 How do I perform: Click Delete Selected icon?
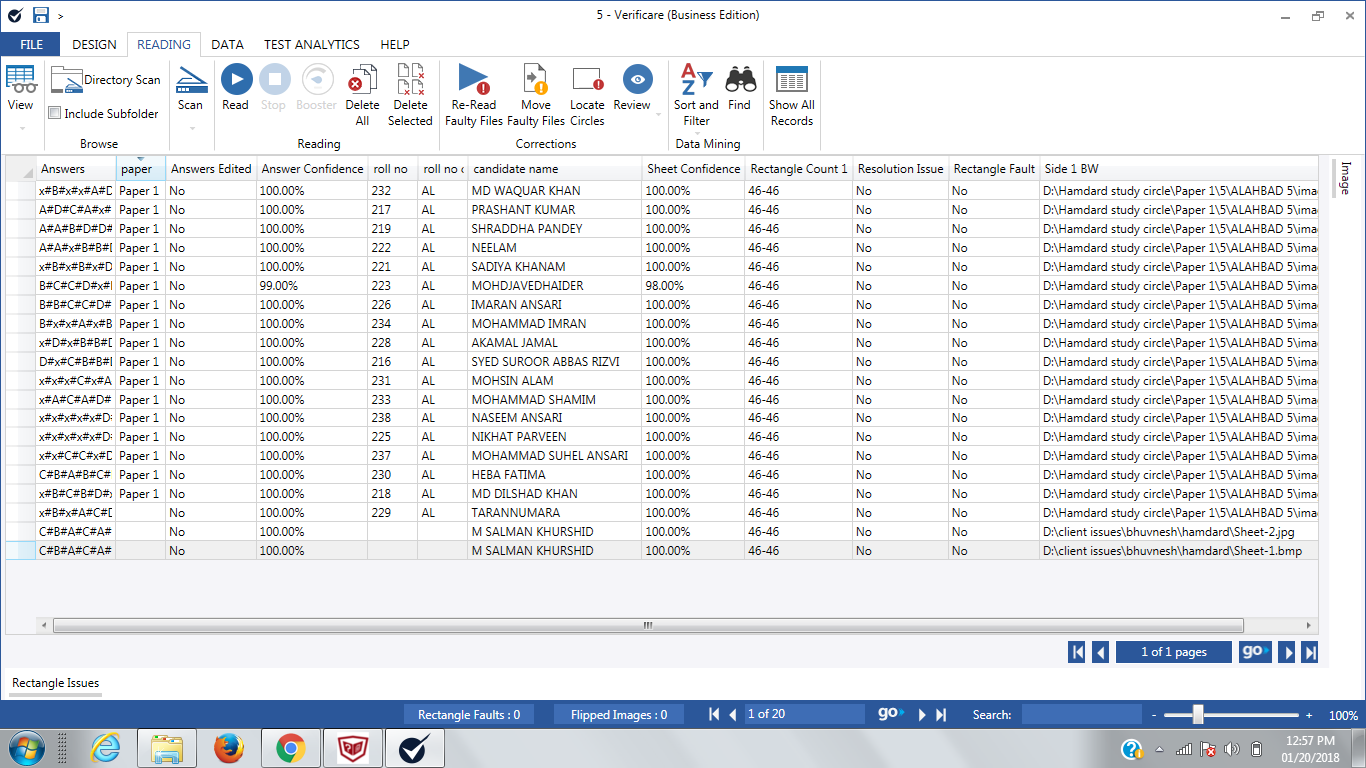[410, 80]
